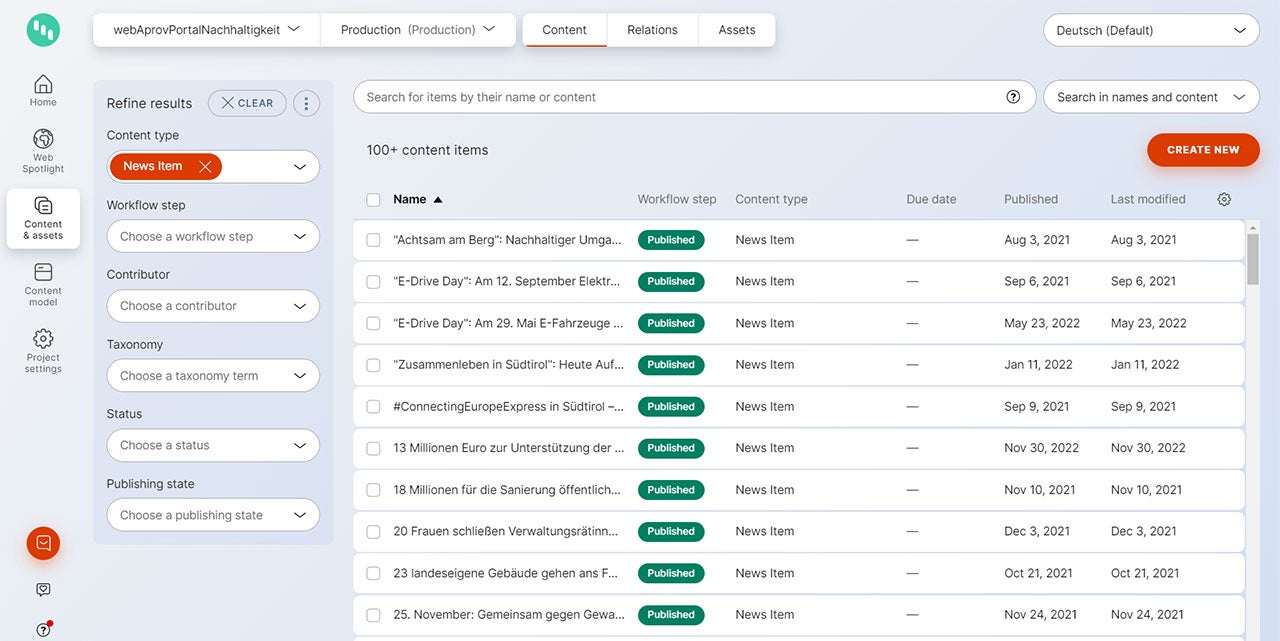This screenshot has height=641, width=1280.
Task: Click the orange feedback icon in sidebar
Action: [x=43, y=543]
